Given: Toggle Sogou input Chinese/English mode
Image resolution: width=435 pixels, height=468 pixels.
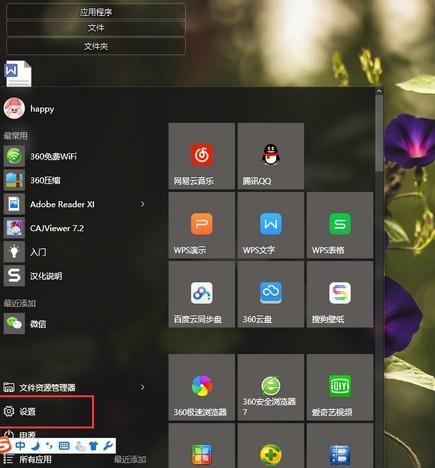Looking at the screenshot, I should click(x=20, y=446).
